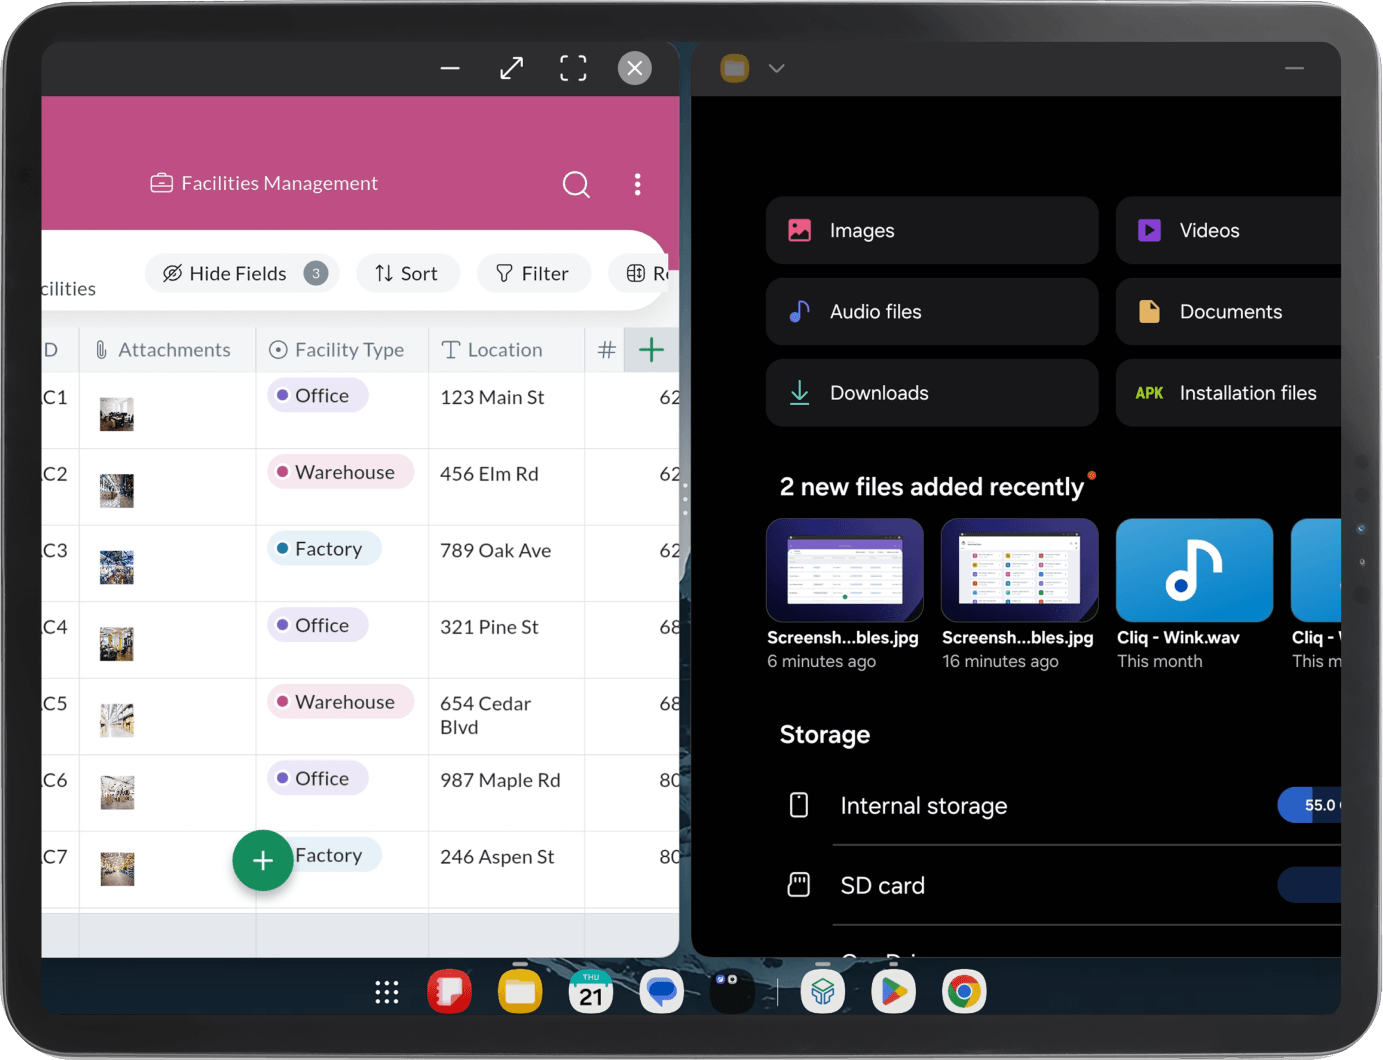Add a new column with plus icon

tap(651, 350)
